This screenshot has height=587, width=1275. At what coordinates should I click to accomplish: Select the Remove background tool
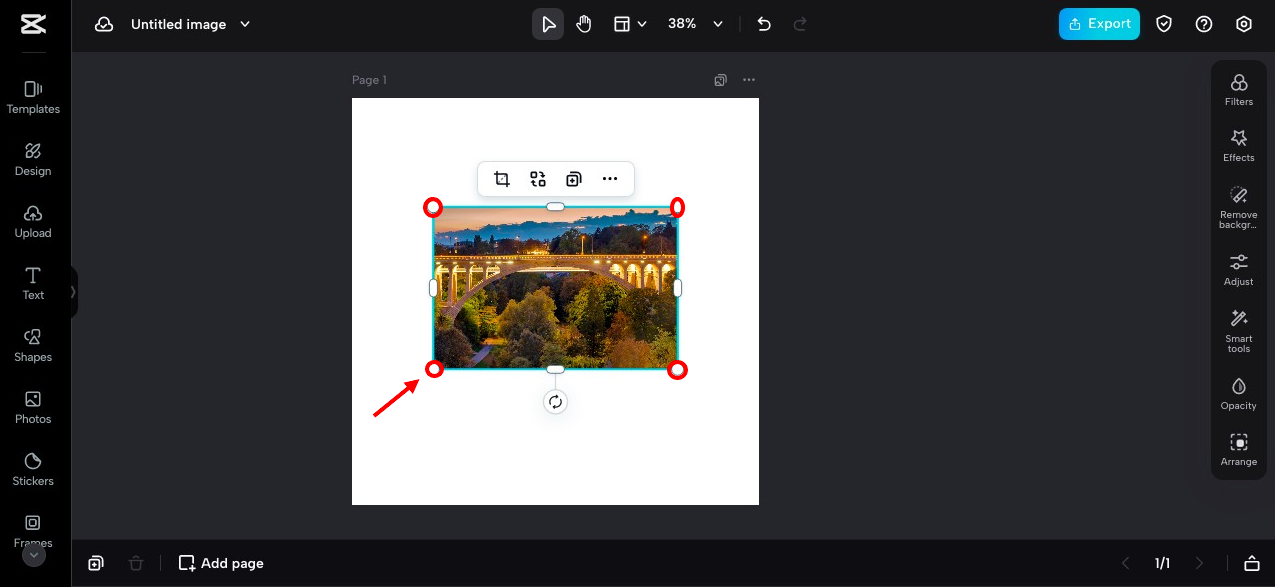point(1239,207)
